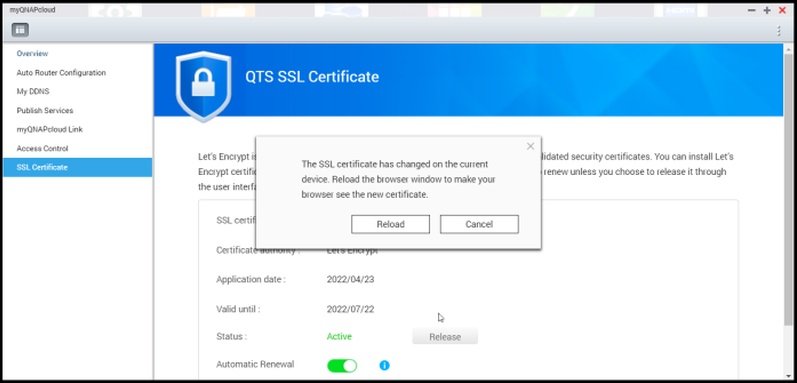Open the three-dot more options menu
797x383 pixels.
pos(778,30)
